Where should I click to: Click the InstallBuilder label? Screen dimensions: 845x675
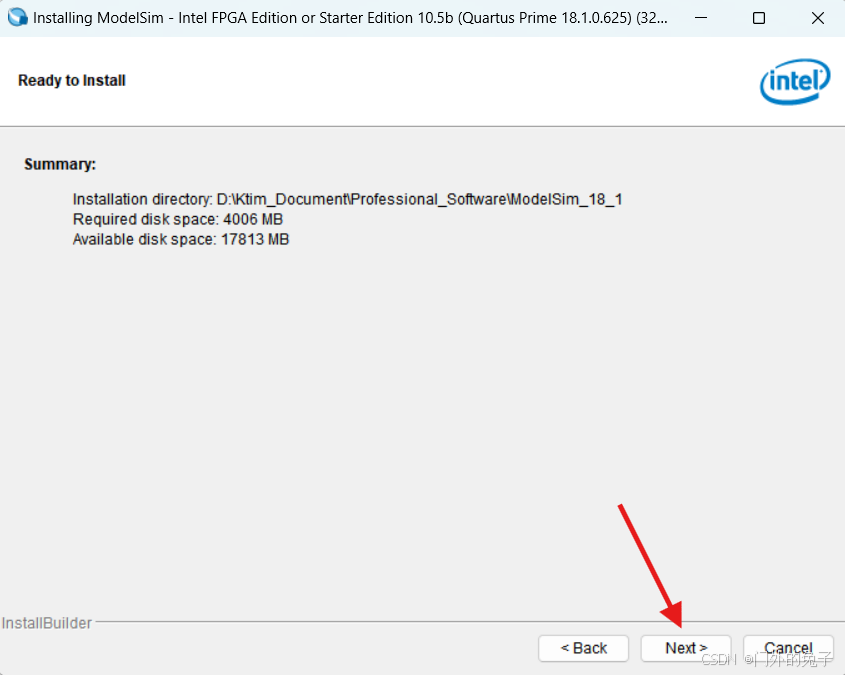coord(47,623)
